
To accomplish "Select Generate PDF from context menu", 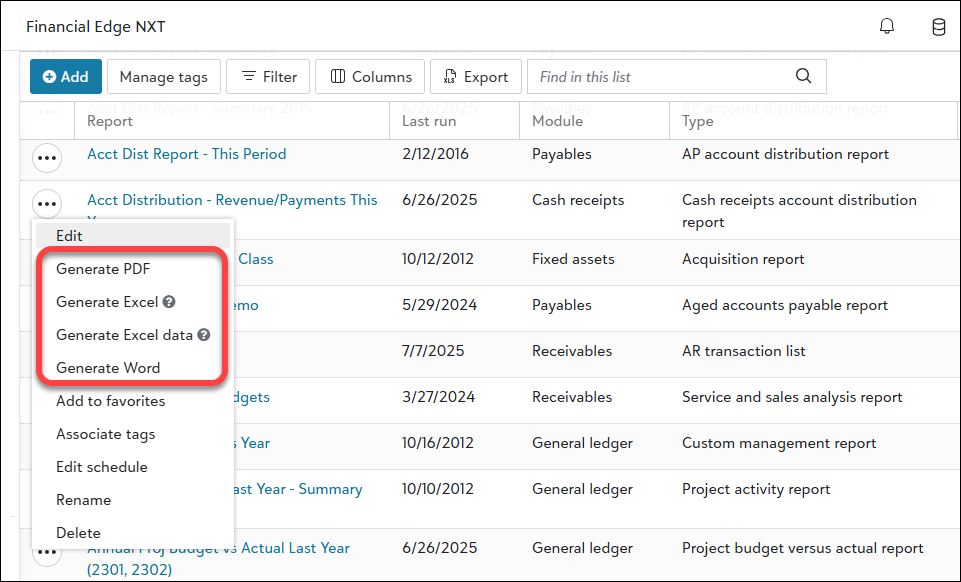I will click(103, 269).
